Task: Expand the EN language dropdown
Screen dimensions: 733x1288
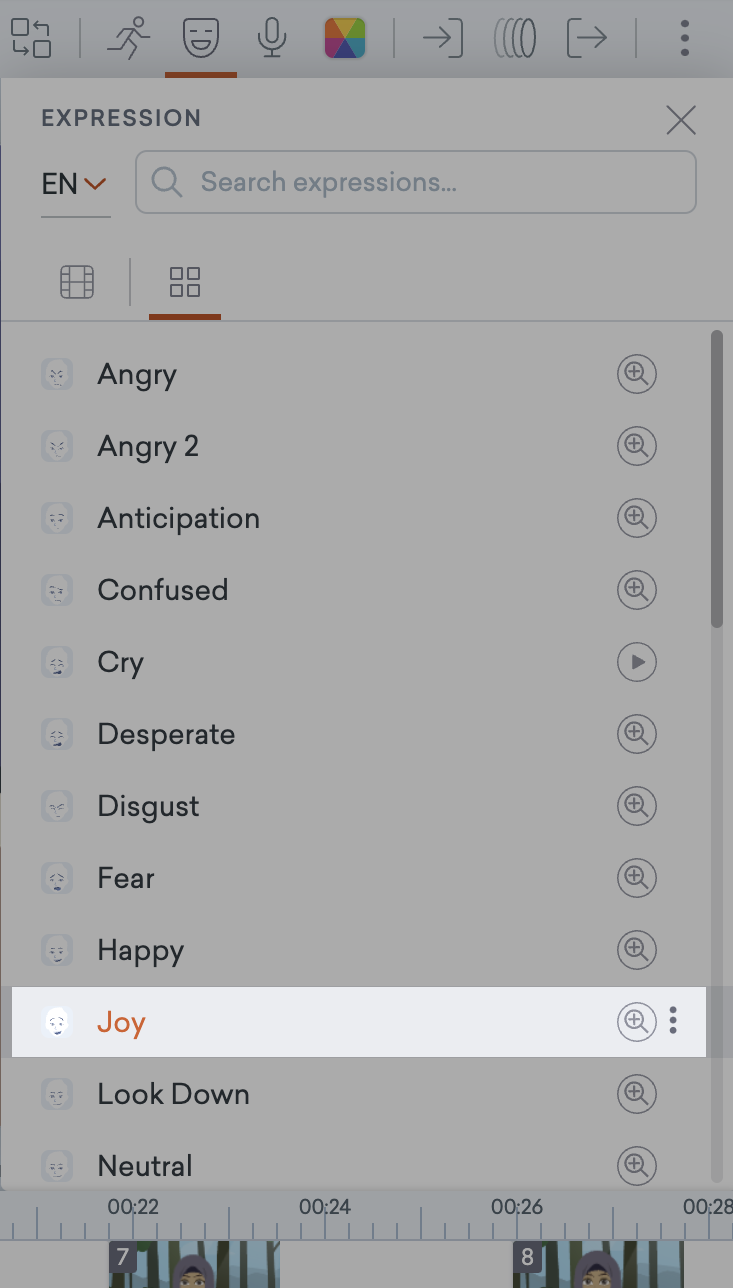Action: click(x=75, y=184)
